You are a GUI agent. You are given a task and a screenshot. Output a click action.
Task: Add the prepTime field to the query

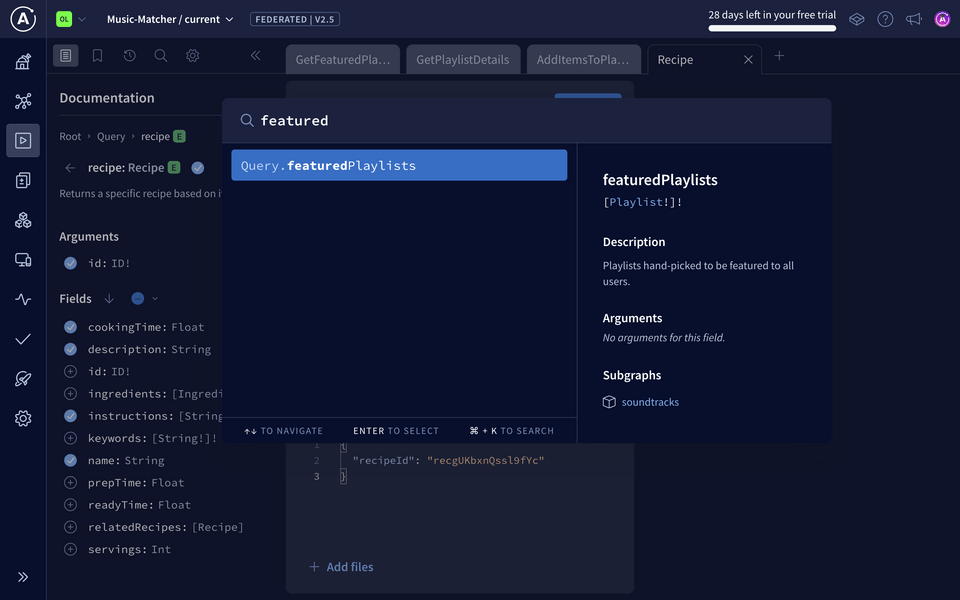pos(70,482)
